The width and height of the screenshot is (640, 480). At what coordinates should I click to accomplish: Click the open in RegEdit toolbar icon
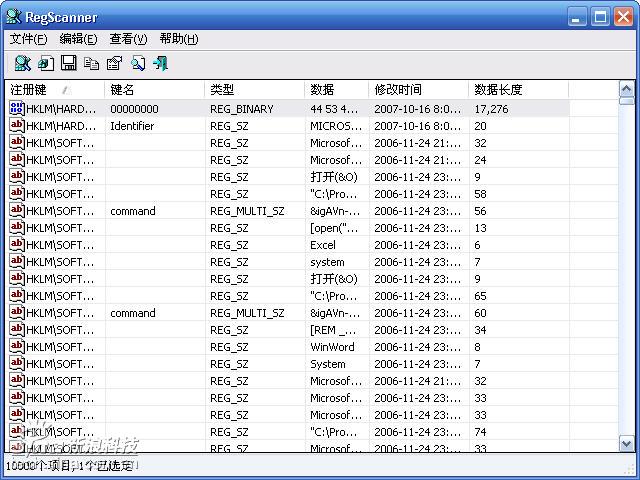pos(46,63)
